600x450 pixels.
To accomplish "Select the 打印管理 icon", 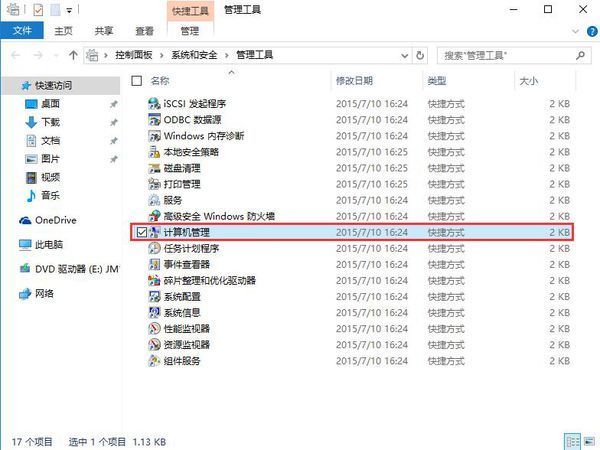I will pos(154,184).
